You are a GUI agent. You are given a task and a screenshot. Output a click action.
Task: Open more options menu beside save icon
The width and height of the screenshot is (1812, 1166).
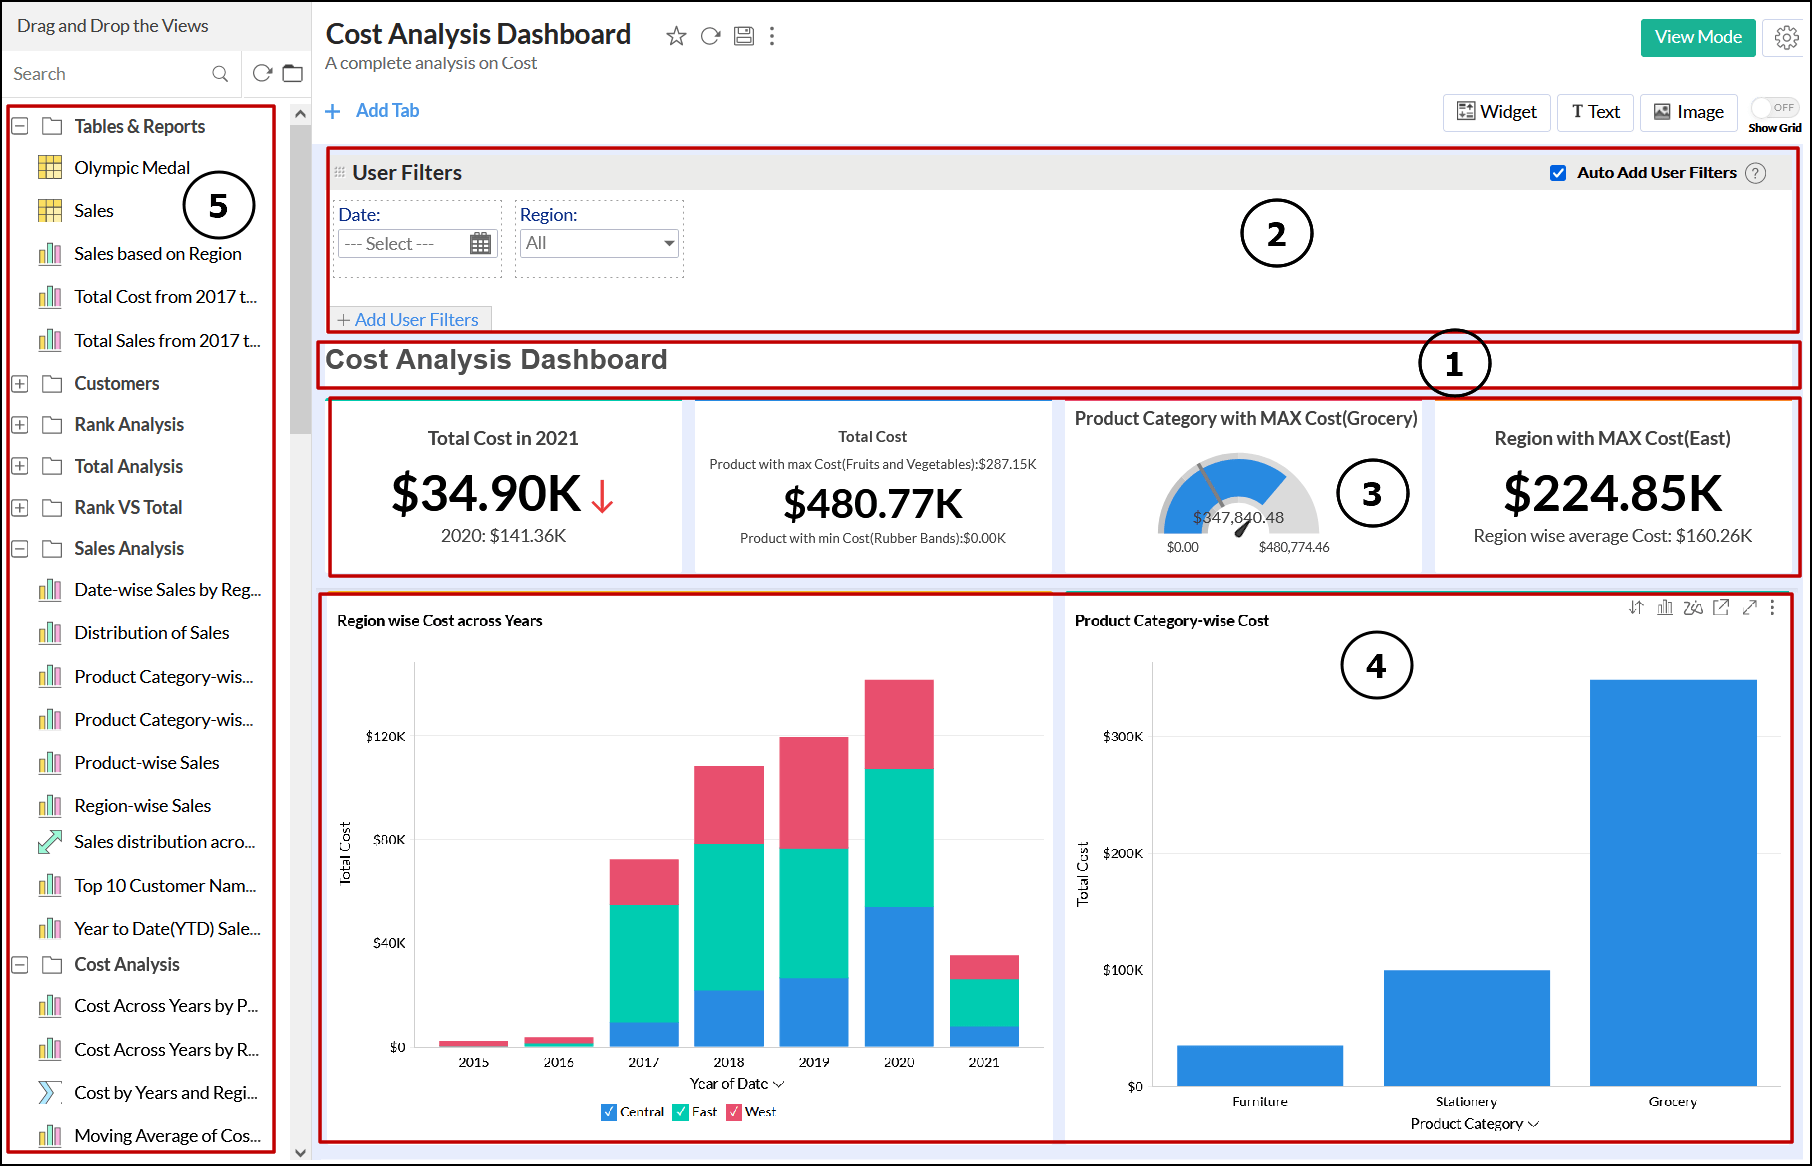click(772, 35)
